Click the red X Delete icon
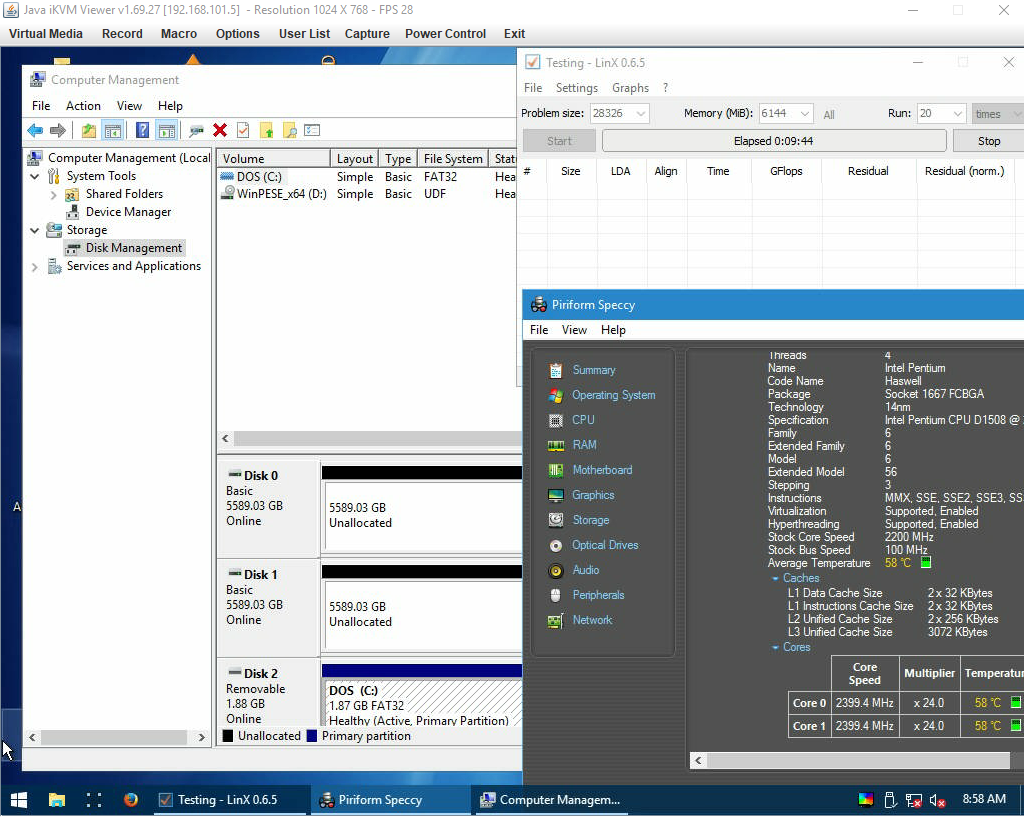The width and height of the screenshot is (1024, 817). tap(220, 131)
